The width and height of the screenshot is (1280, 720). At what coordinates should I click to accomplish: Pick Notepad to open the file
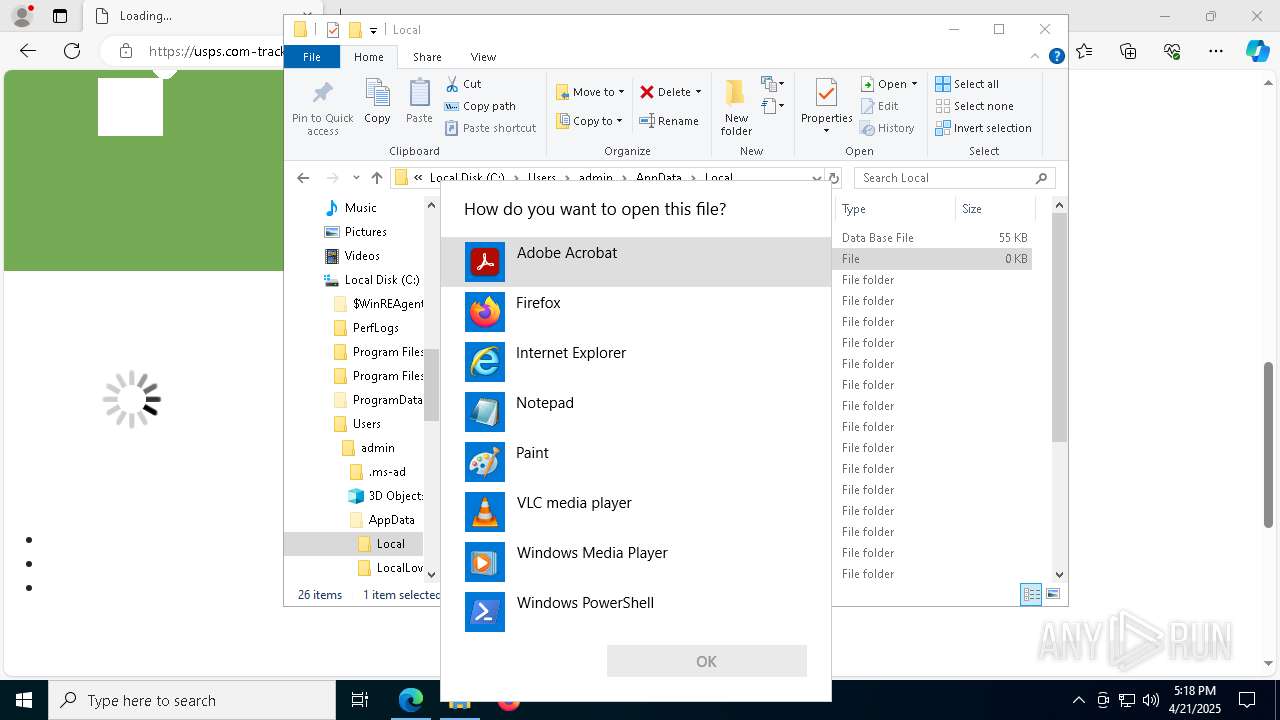(636, 412)
